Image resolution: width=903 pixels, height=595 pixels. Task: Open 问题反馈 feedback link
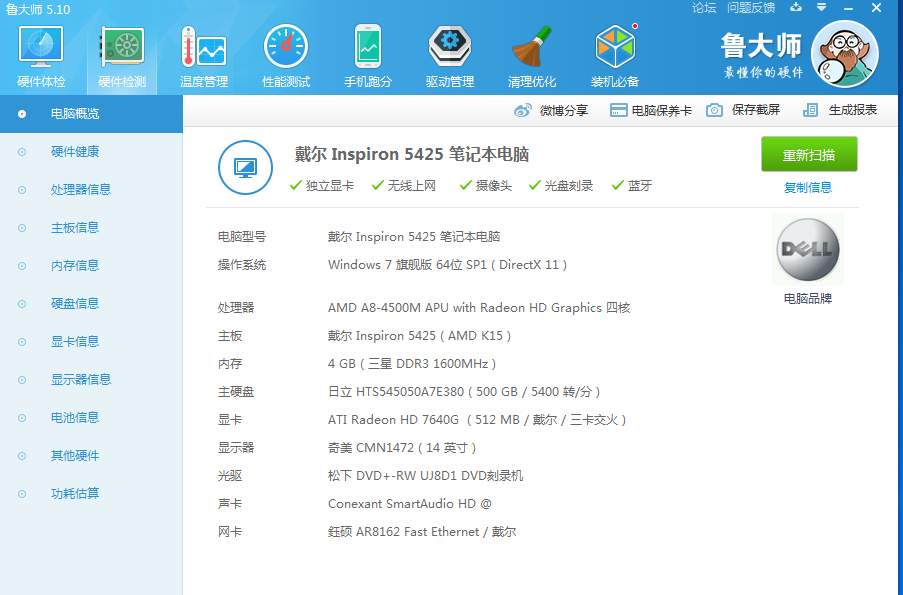(x=751, y=7)
